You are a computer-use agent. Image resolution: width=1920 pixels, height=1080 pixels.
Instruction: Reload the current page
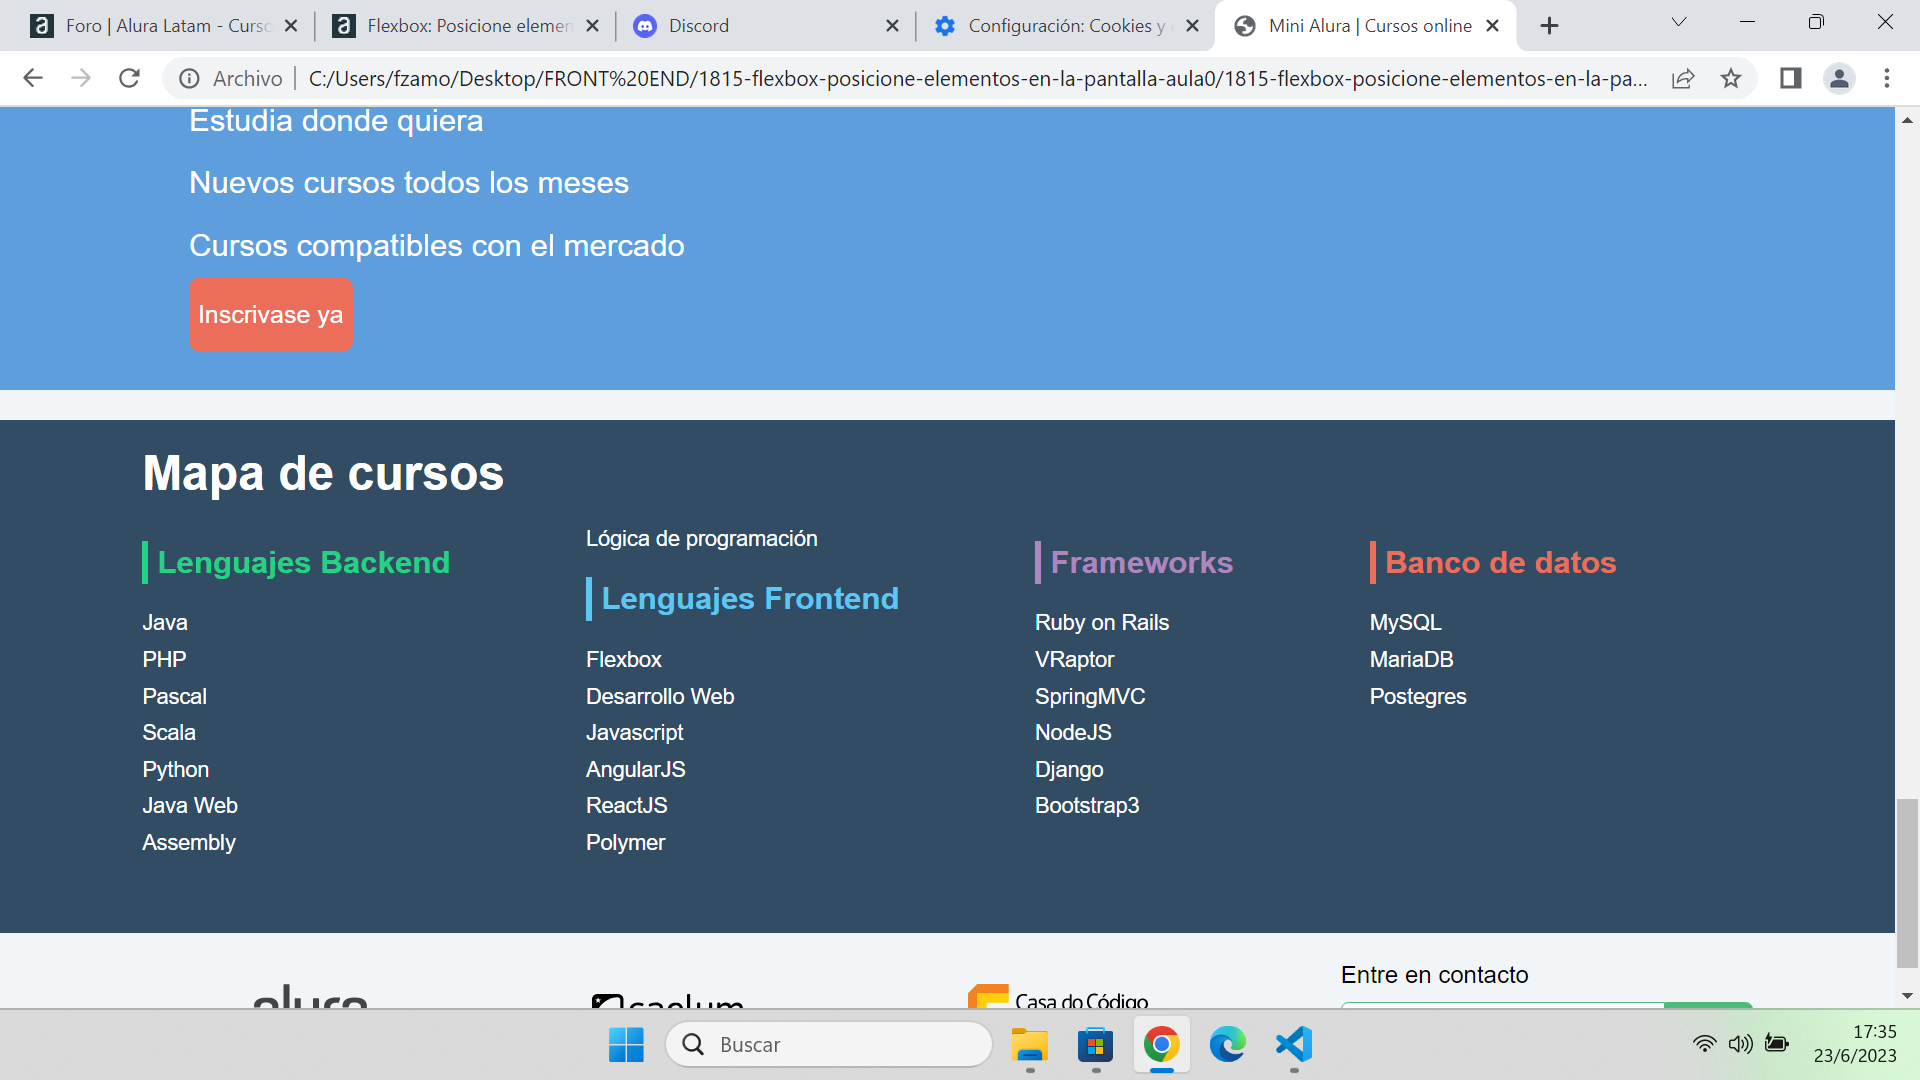click(129, 78)
